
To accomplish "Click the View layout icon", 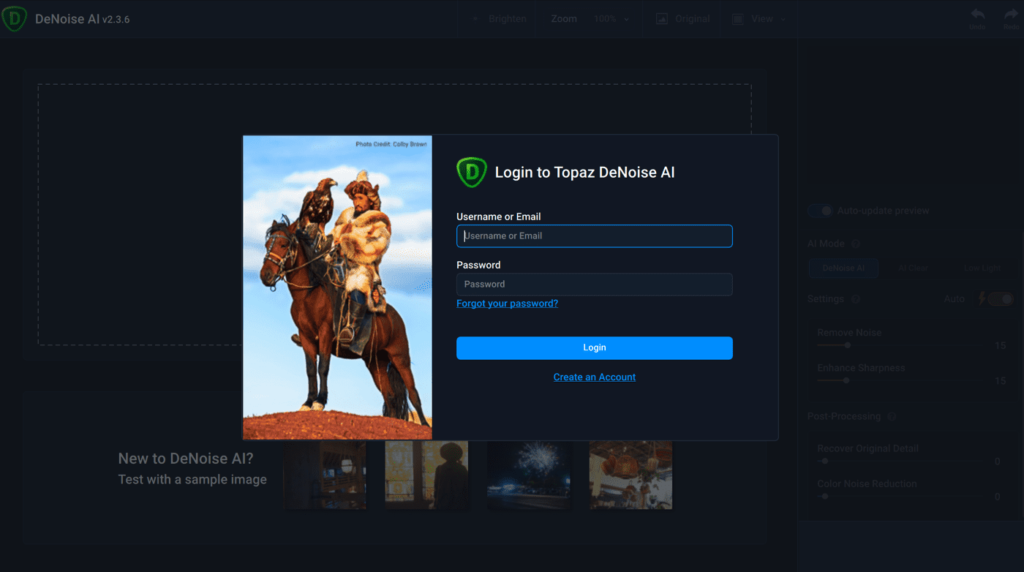I will point(737,19).
